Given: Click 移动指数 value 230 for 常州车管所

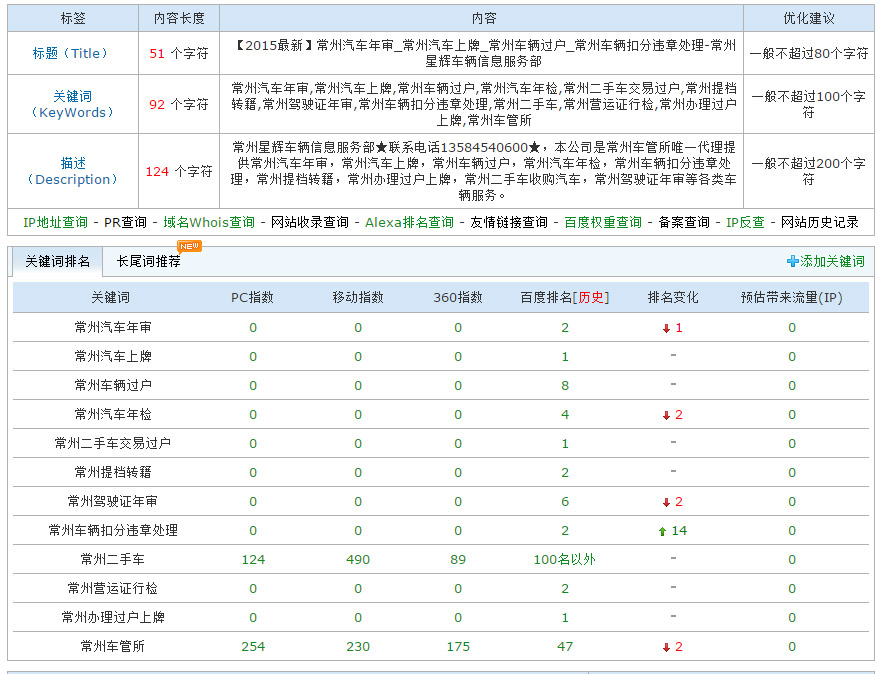Looking at the screenshot, I should click(358, 647).
